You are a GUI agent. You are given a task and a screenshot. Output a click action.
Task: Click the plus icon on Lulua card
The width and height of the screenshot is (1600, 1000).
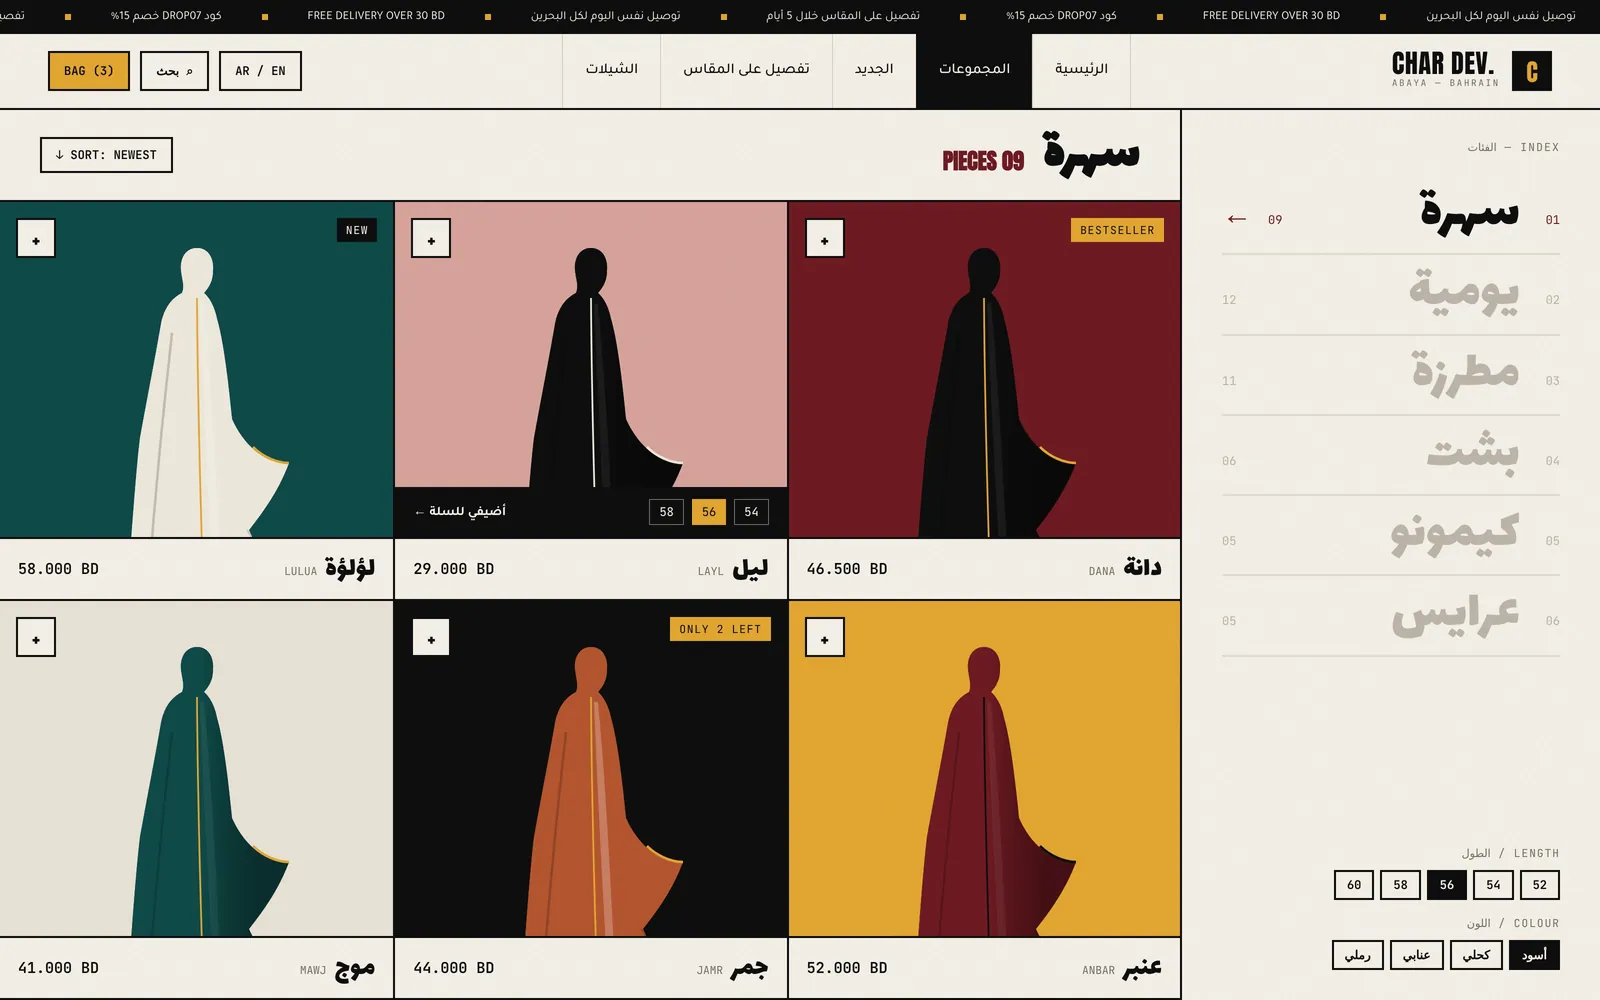(36, 239)
